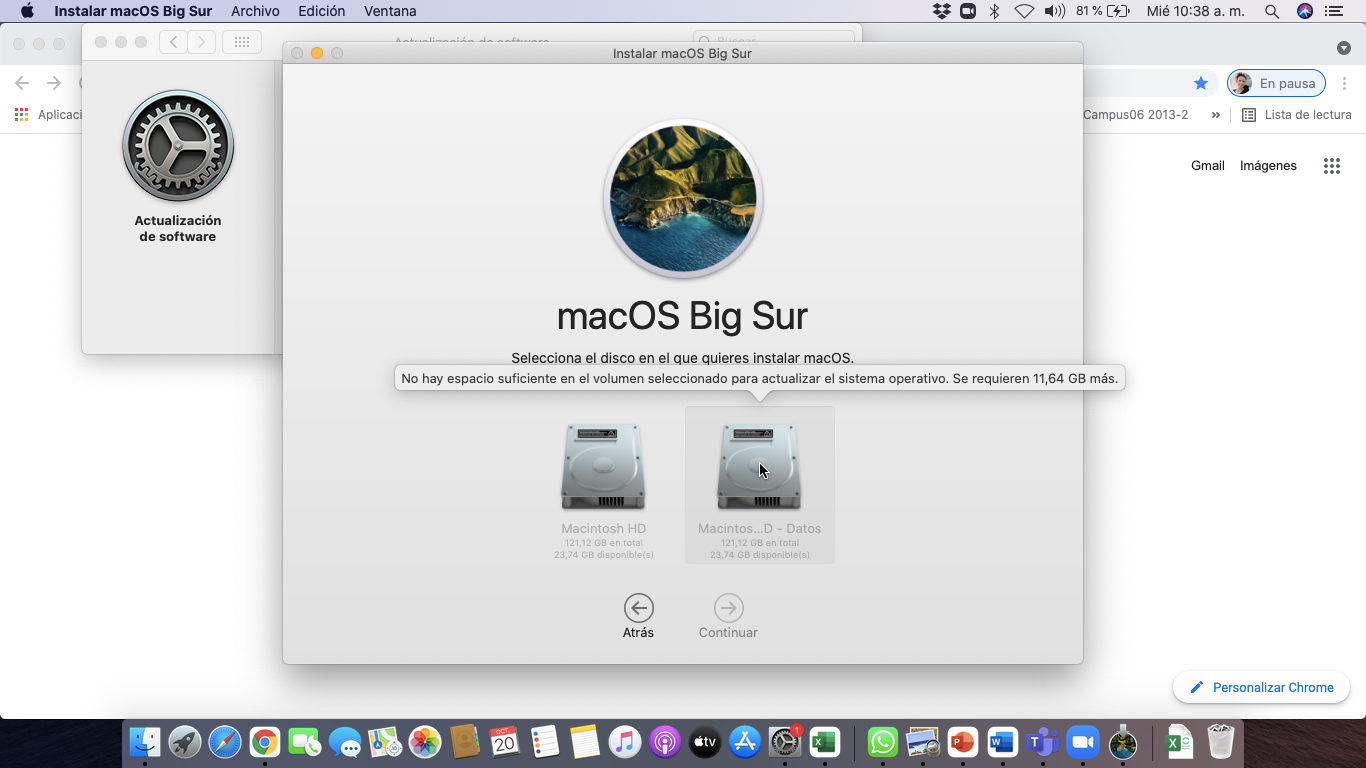This screenshot has height=768, width=1366.
Task: Open Safari from the Dock
Action: [225, 742]
